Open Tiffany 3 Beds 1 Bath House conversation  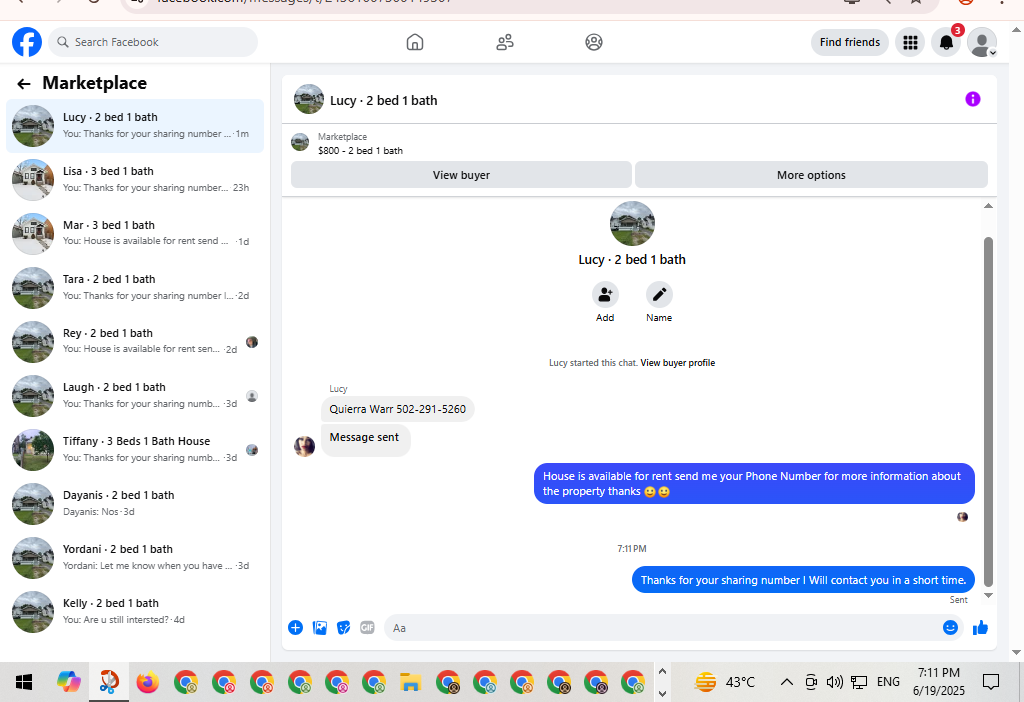coord(135,450)
